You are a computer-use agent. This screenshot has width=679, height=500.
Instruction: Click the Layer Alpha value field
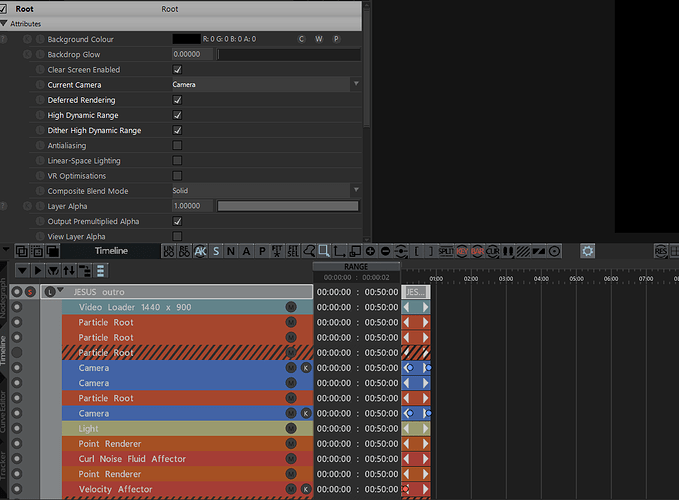(192, 206)
